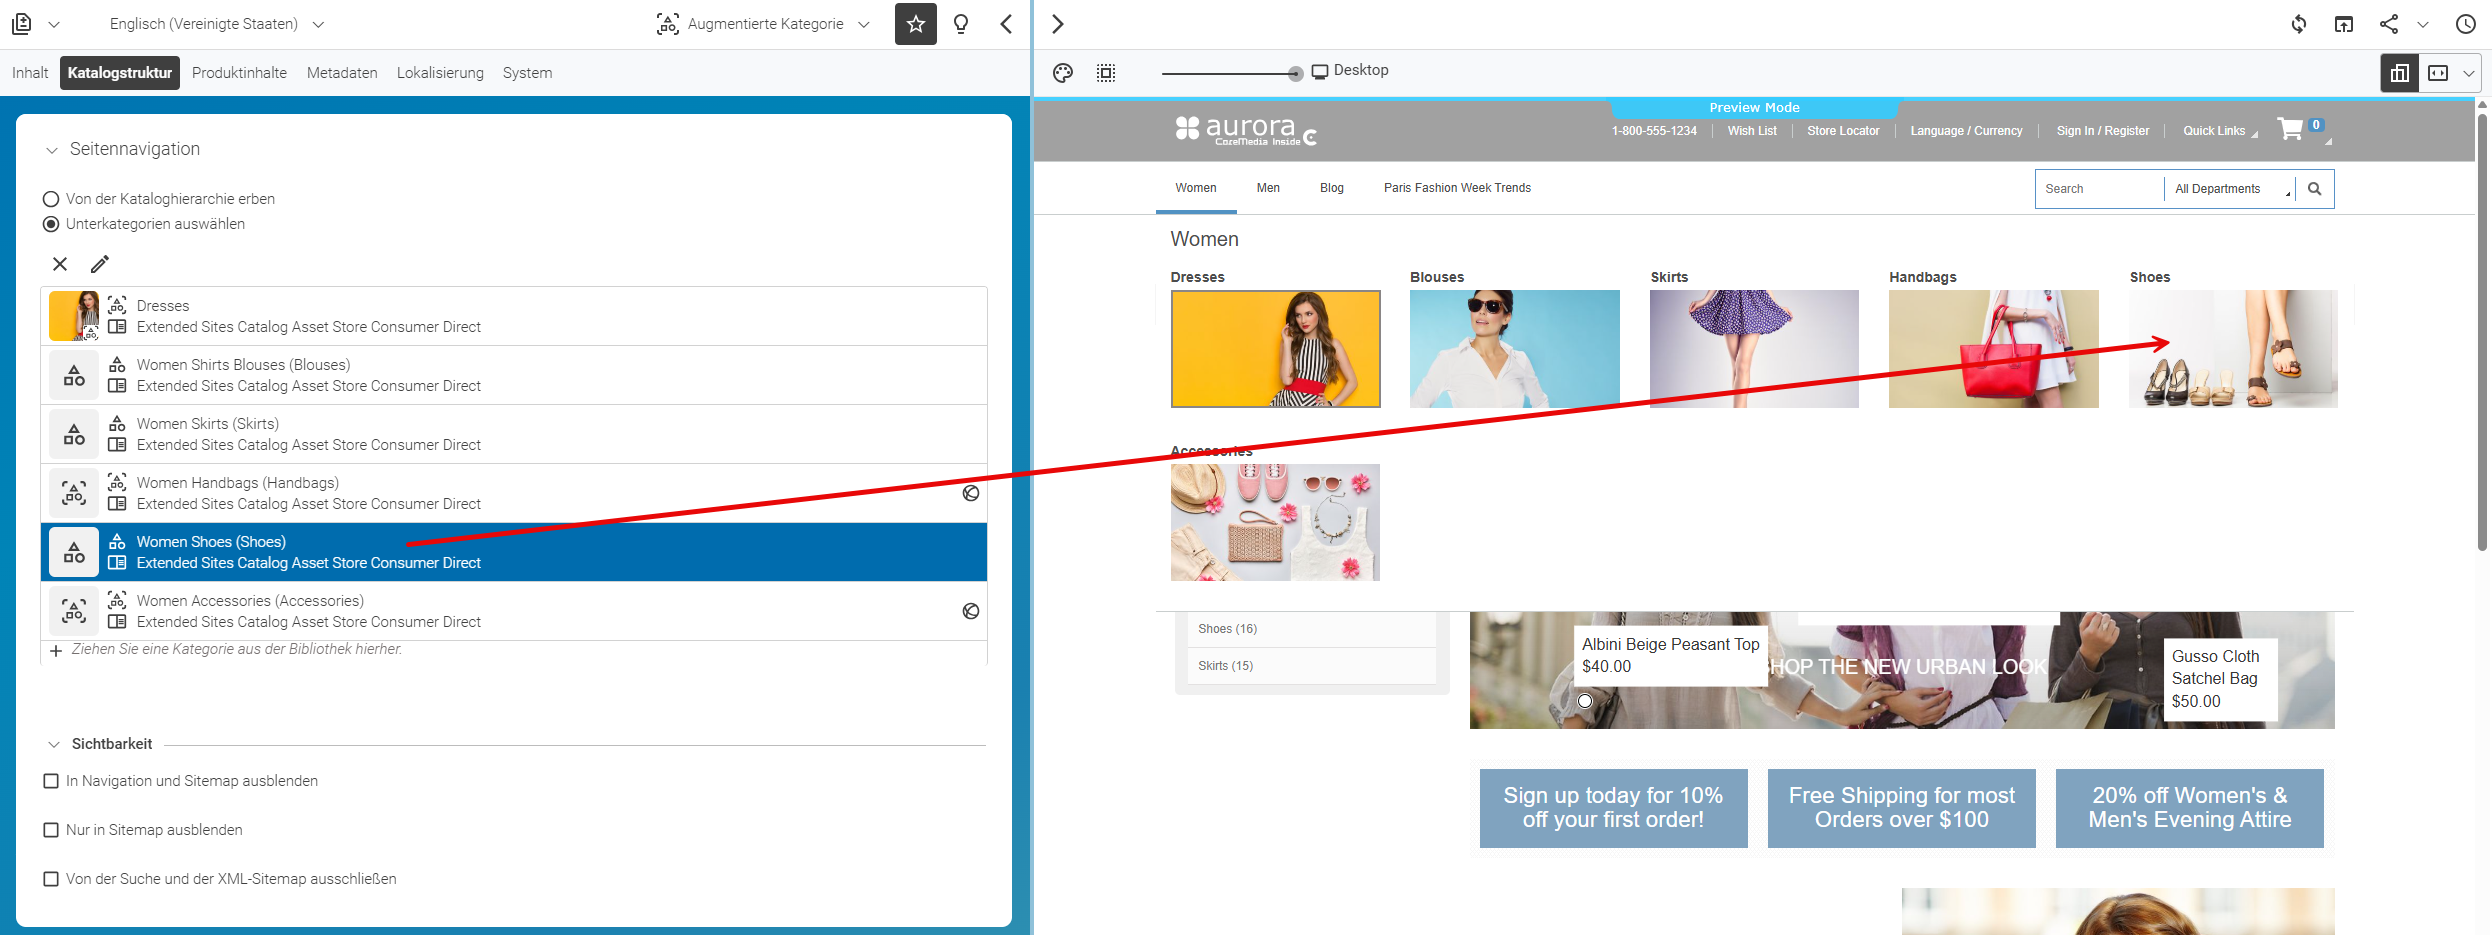Click the Store Locator link

[1843, 131]
